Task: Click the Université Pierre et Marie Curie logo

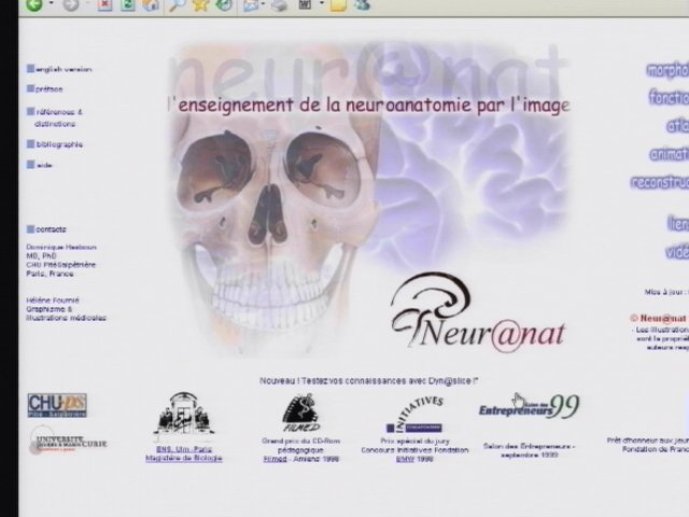Action: tap(68, 441)
